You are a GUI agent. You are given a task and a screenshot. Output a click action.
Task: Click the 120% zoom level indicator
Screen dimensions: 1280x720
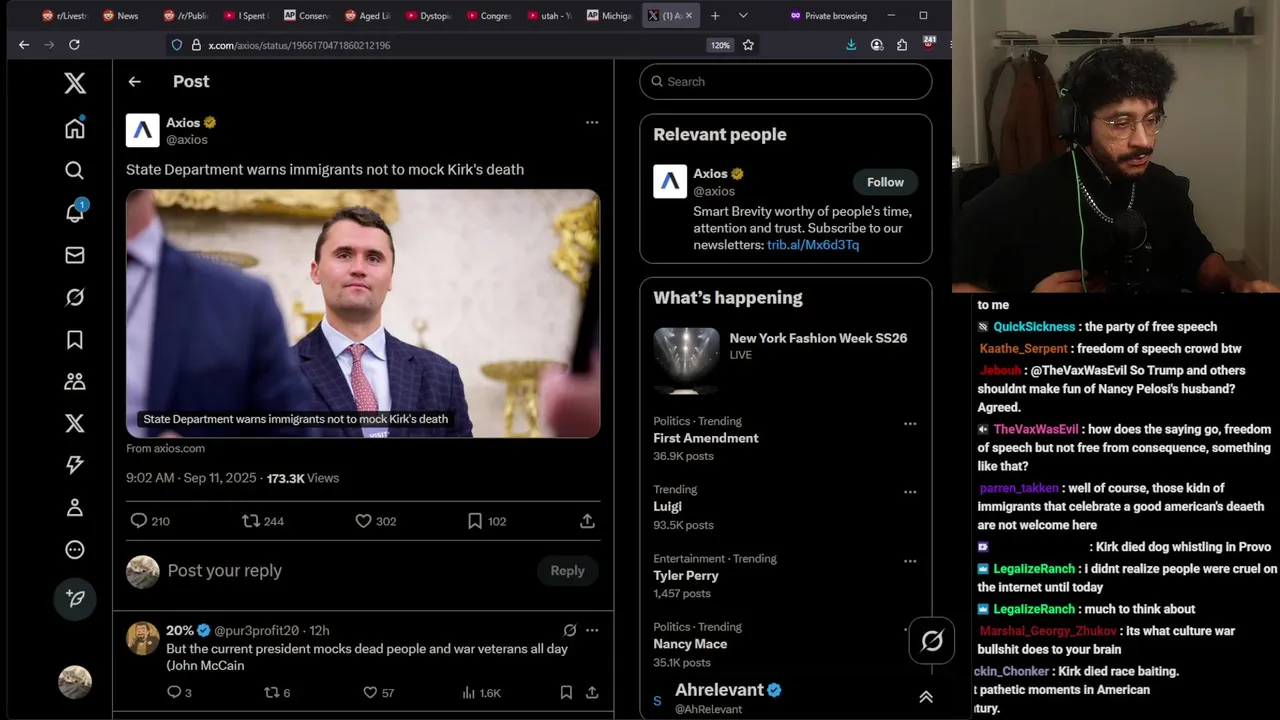(x=720, y=45)
